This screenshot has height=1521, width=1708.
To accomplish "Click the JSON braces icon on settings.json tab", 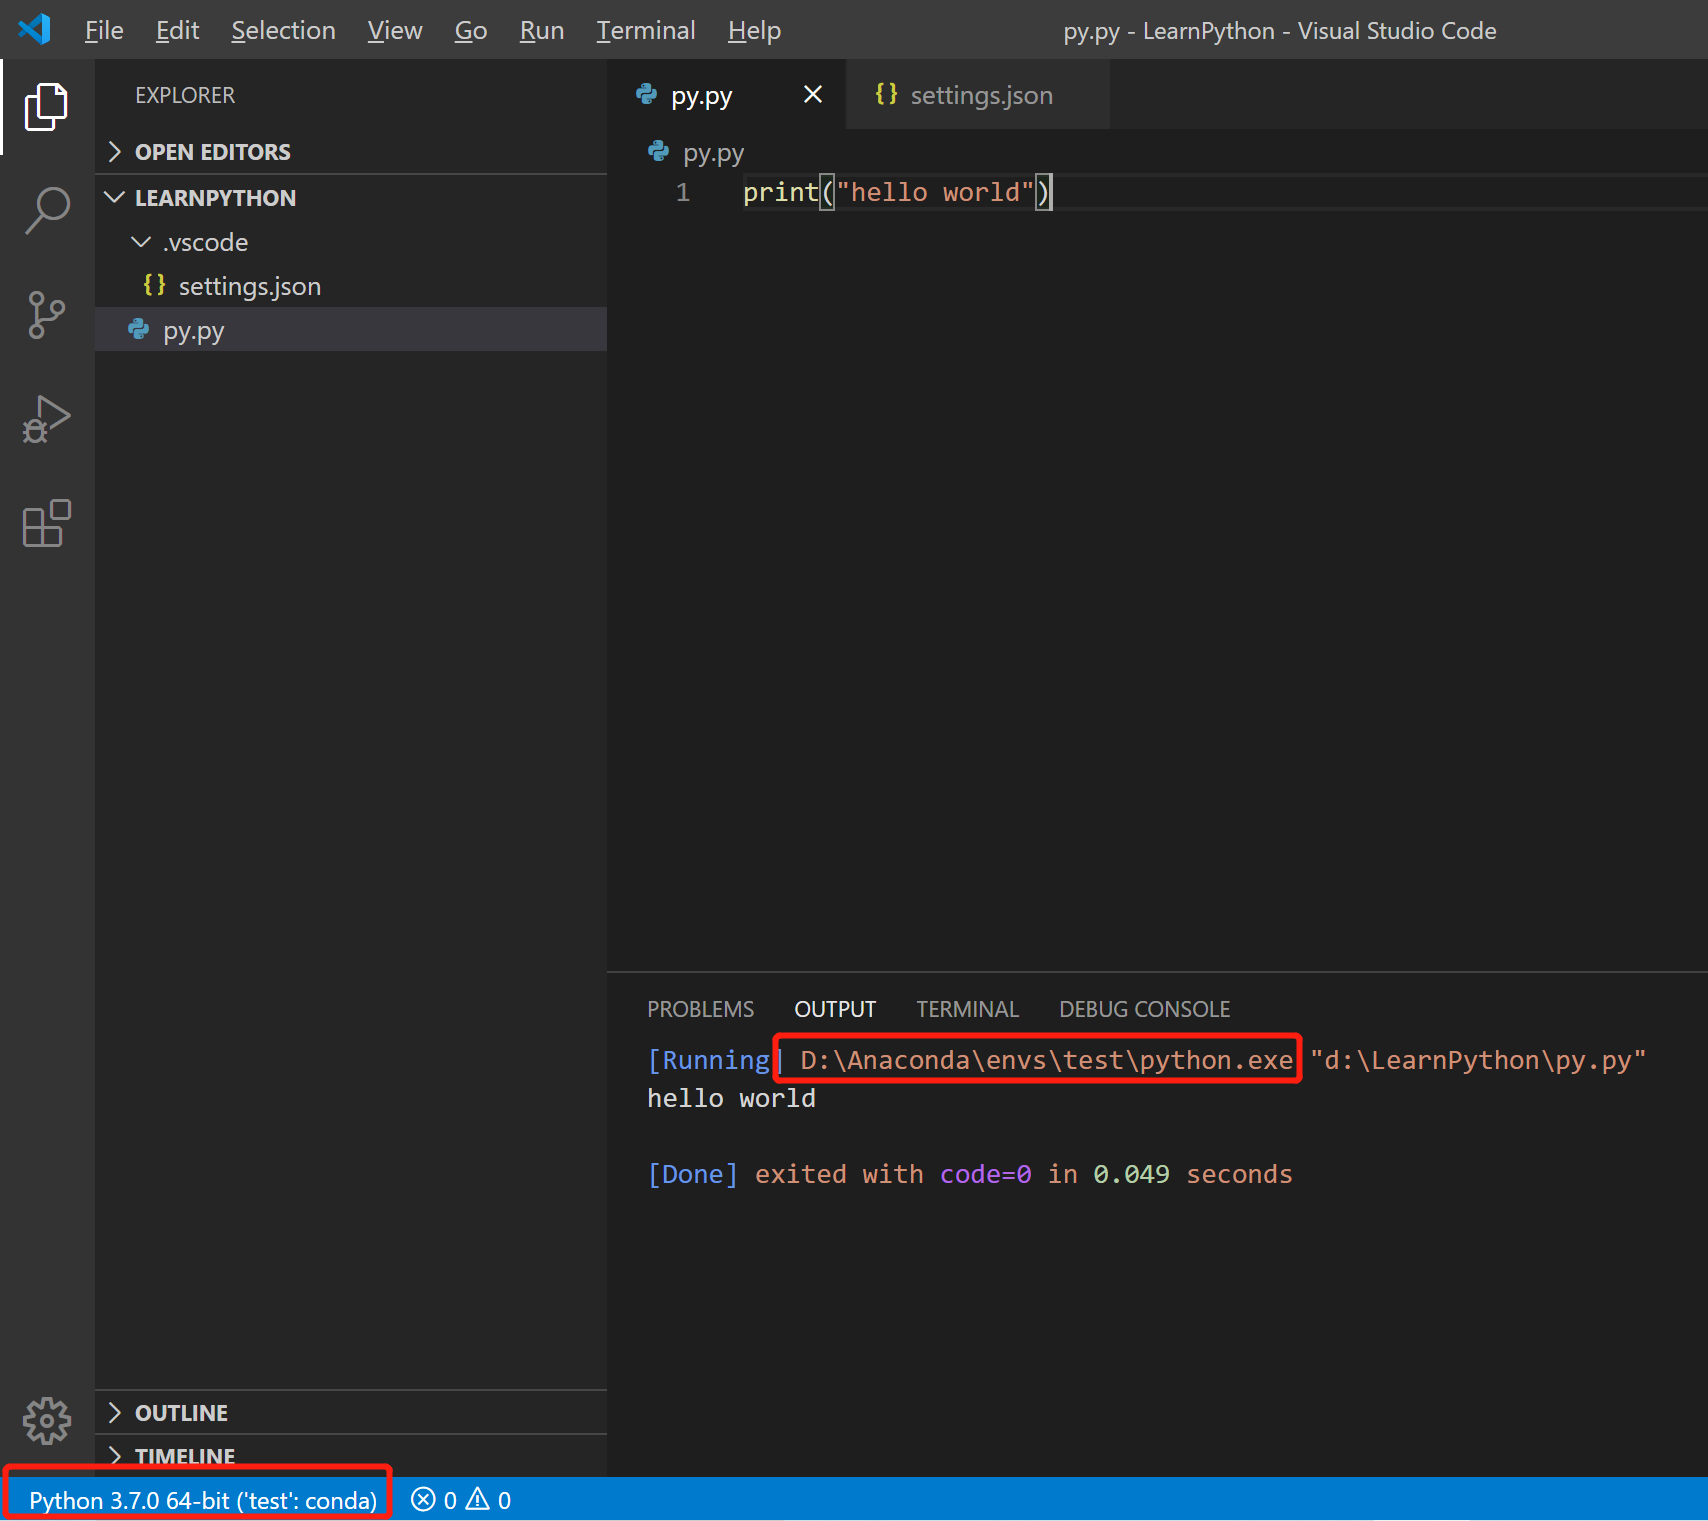I will pos(886,94).
